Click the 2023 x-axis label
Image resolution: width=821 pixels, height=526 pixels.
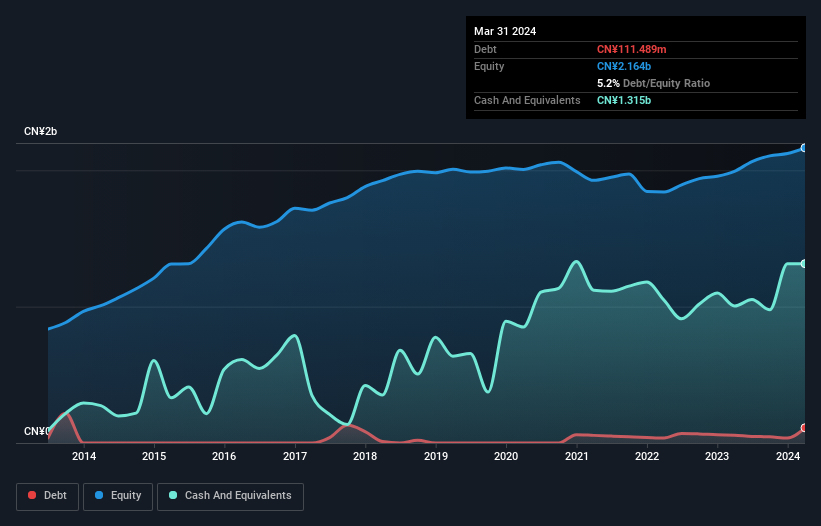tap(717, 456)
